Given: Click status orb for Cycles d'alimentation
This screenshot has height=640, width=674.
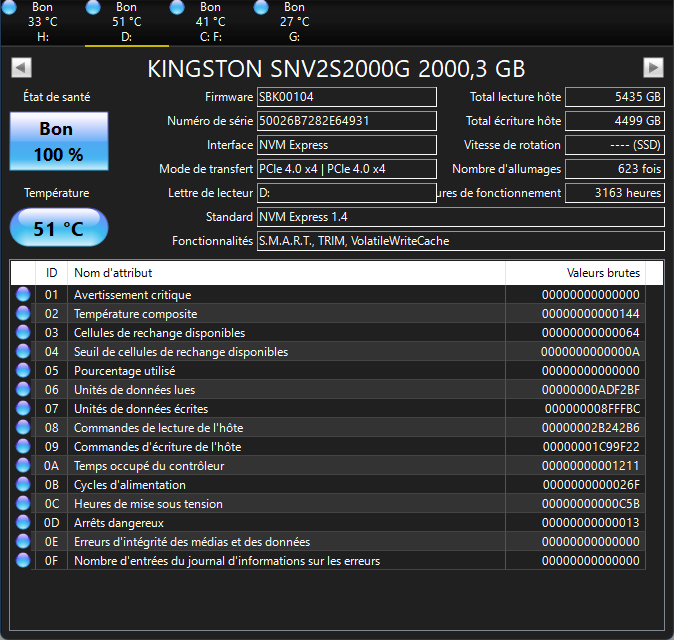Looking at the screenshot, I should tap(23, 485).
